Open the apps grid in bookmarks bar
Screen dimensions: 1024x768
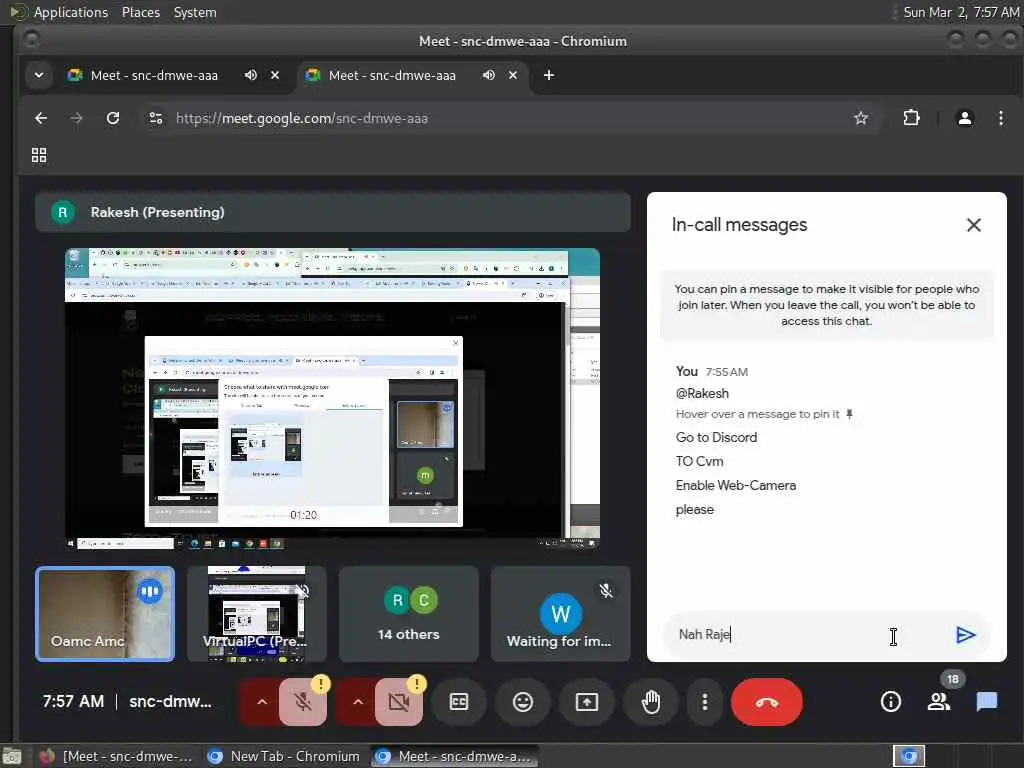39,155
